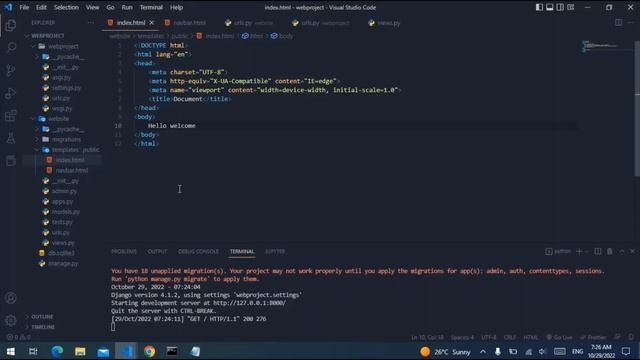Open errors and warnings status indicator

19,337
